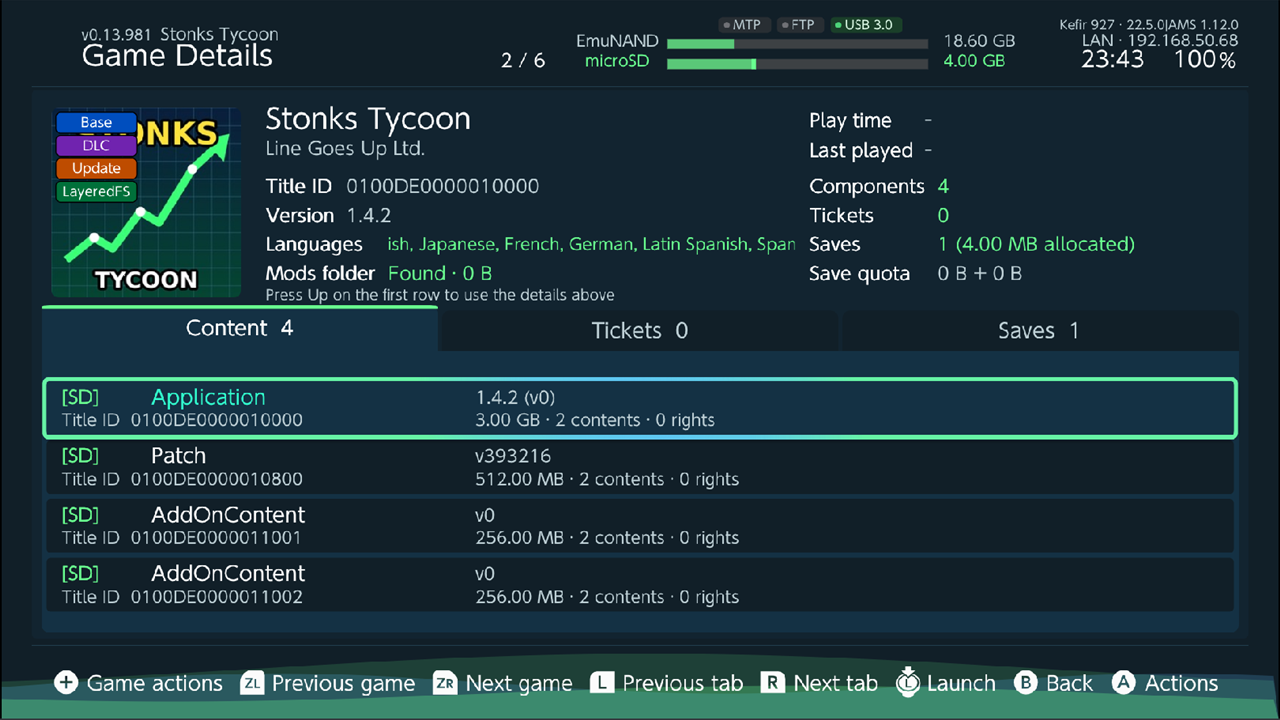Click the EmuNAND storage usage bar
Image resolution: width=1280 pixels, height=720 pixels.
click(797, 43)
